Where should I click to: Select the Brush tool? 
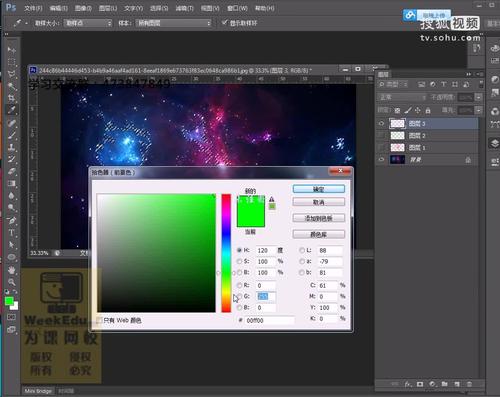click(12, 135)
